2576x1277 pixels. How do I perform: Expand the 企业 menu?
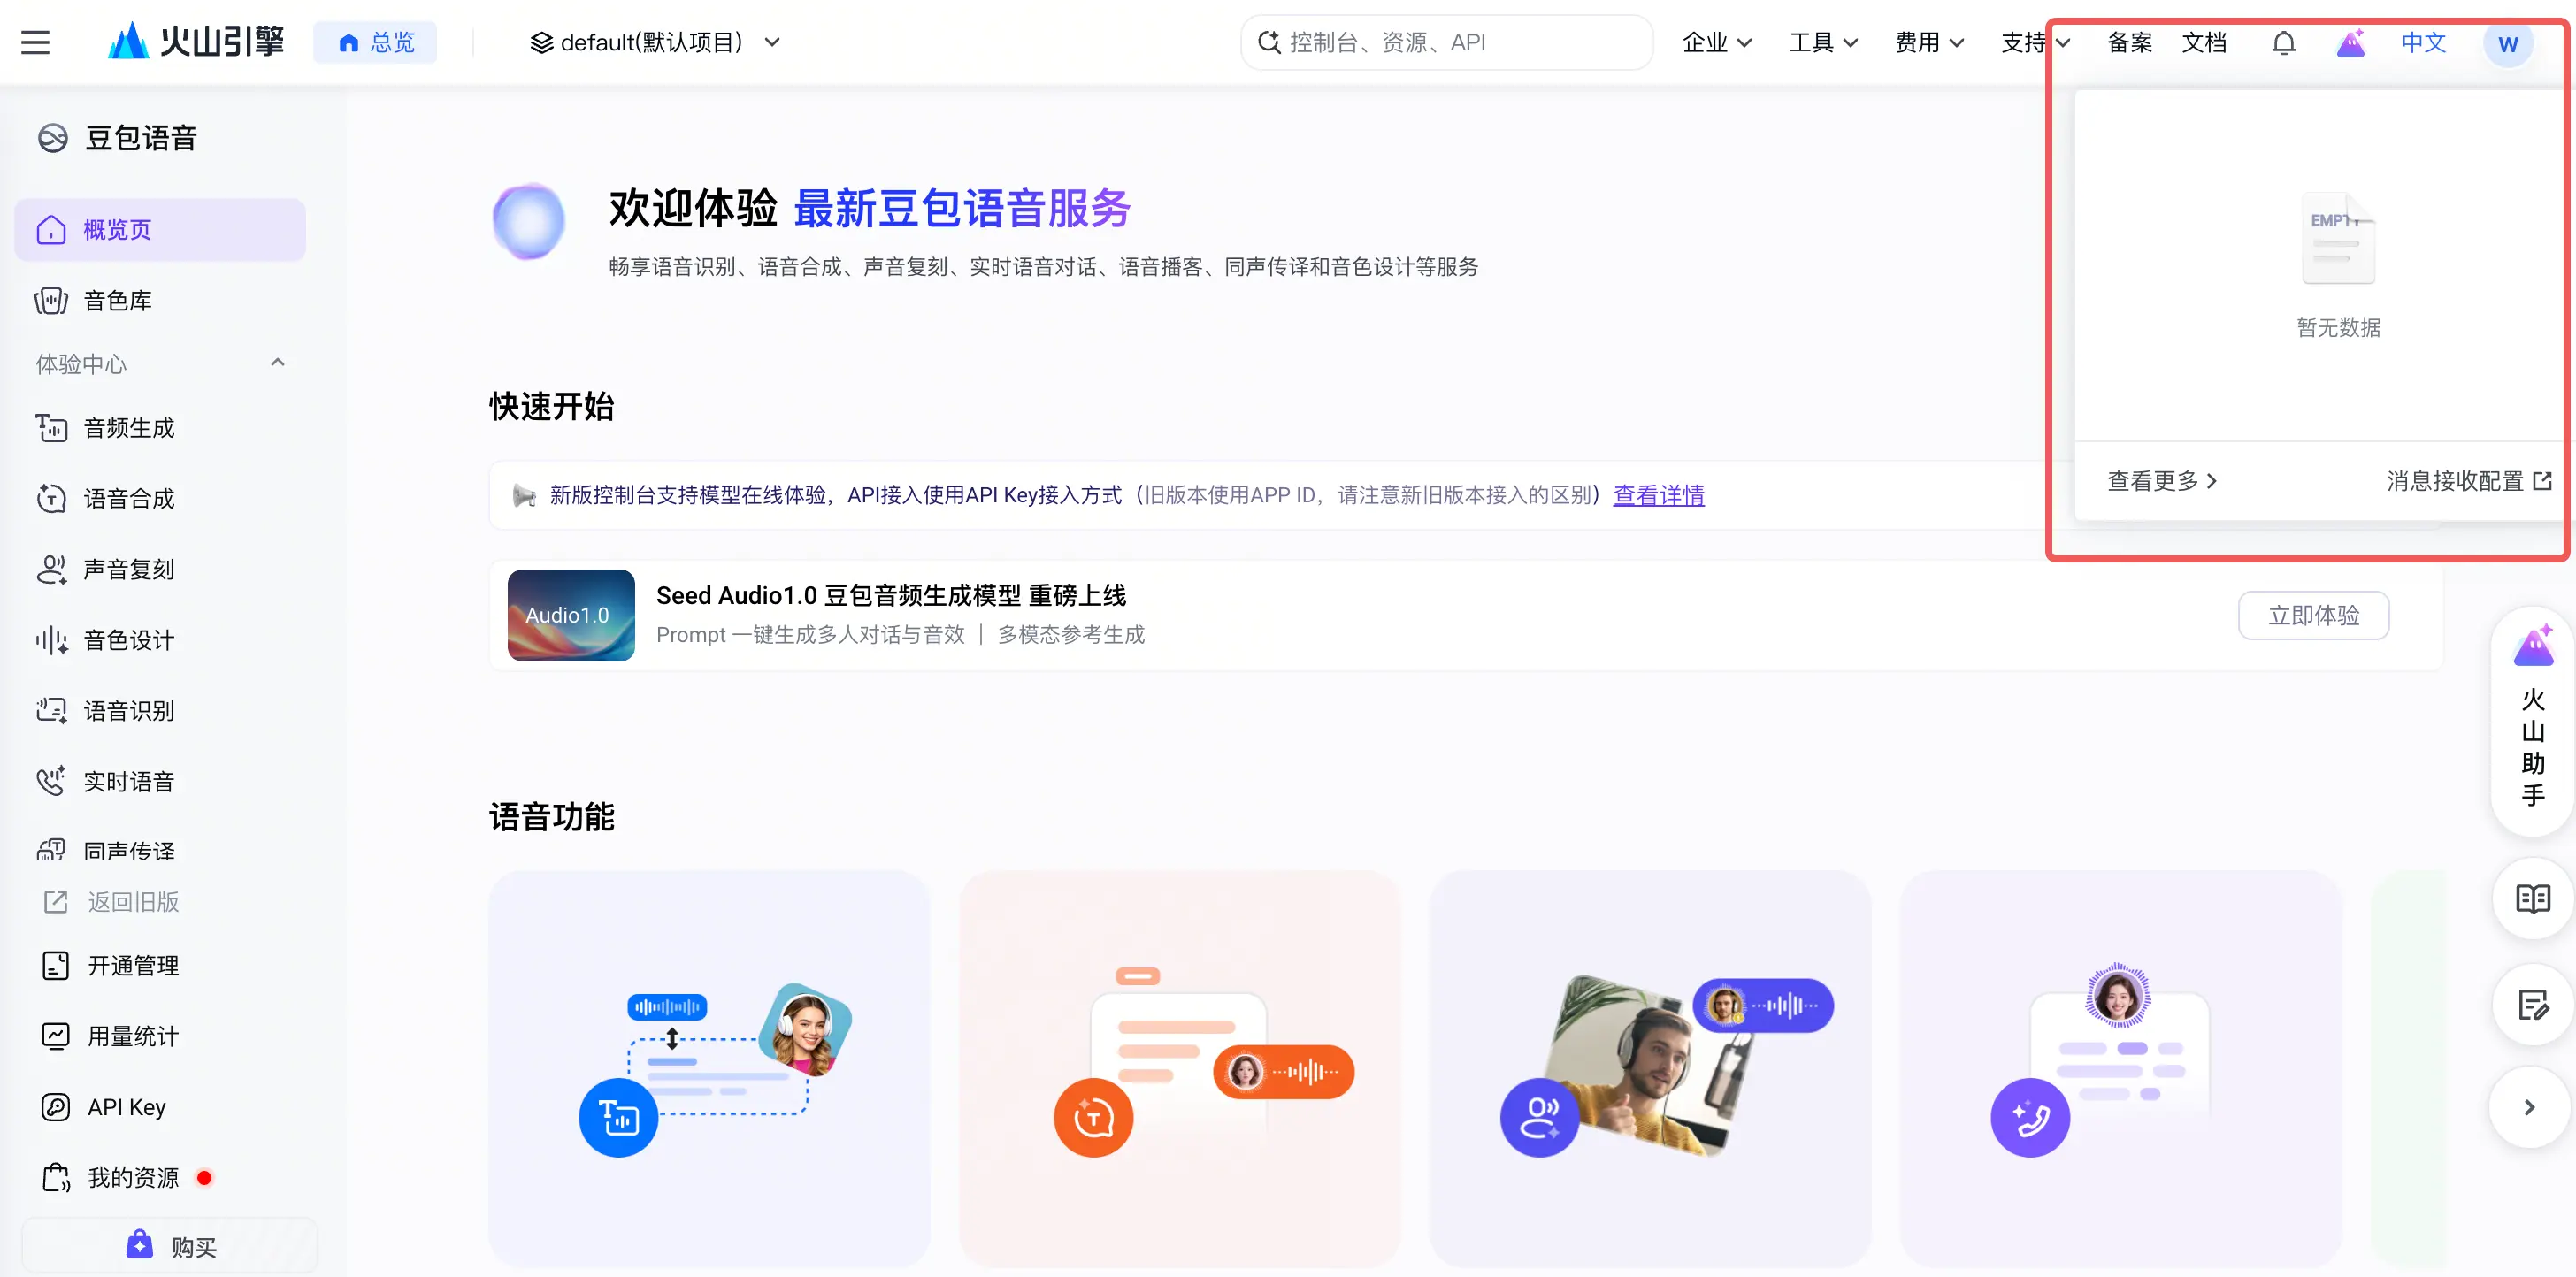click(x=1716, y=42)
